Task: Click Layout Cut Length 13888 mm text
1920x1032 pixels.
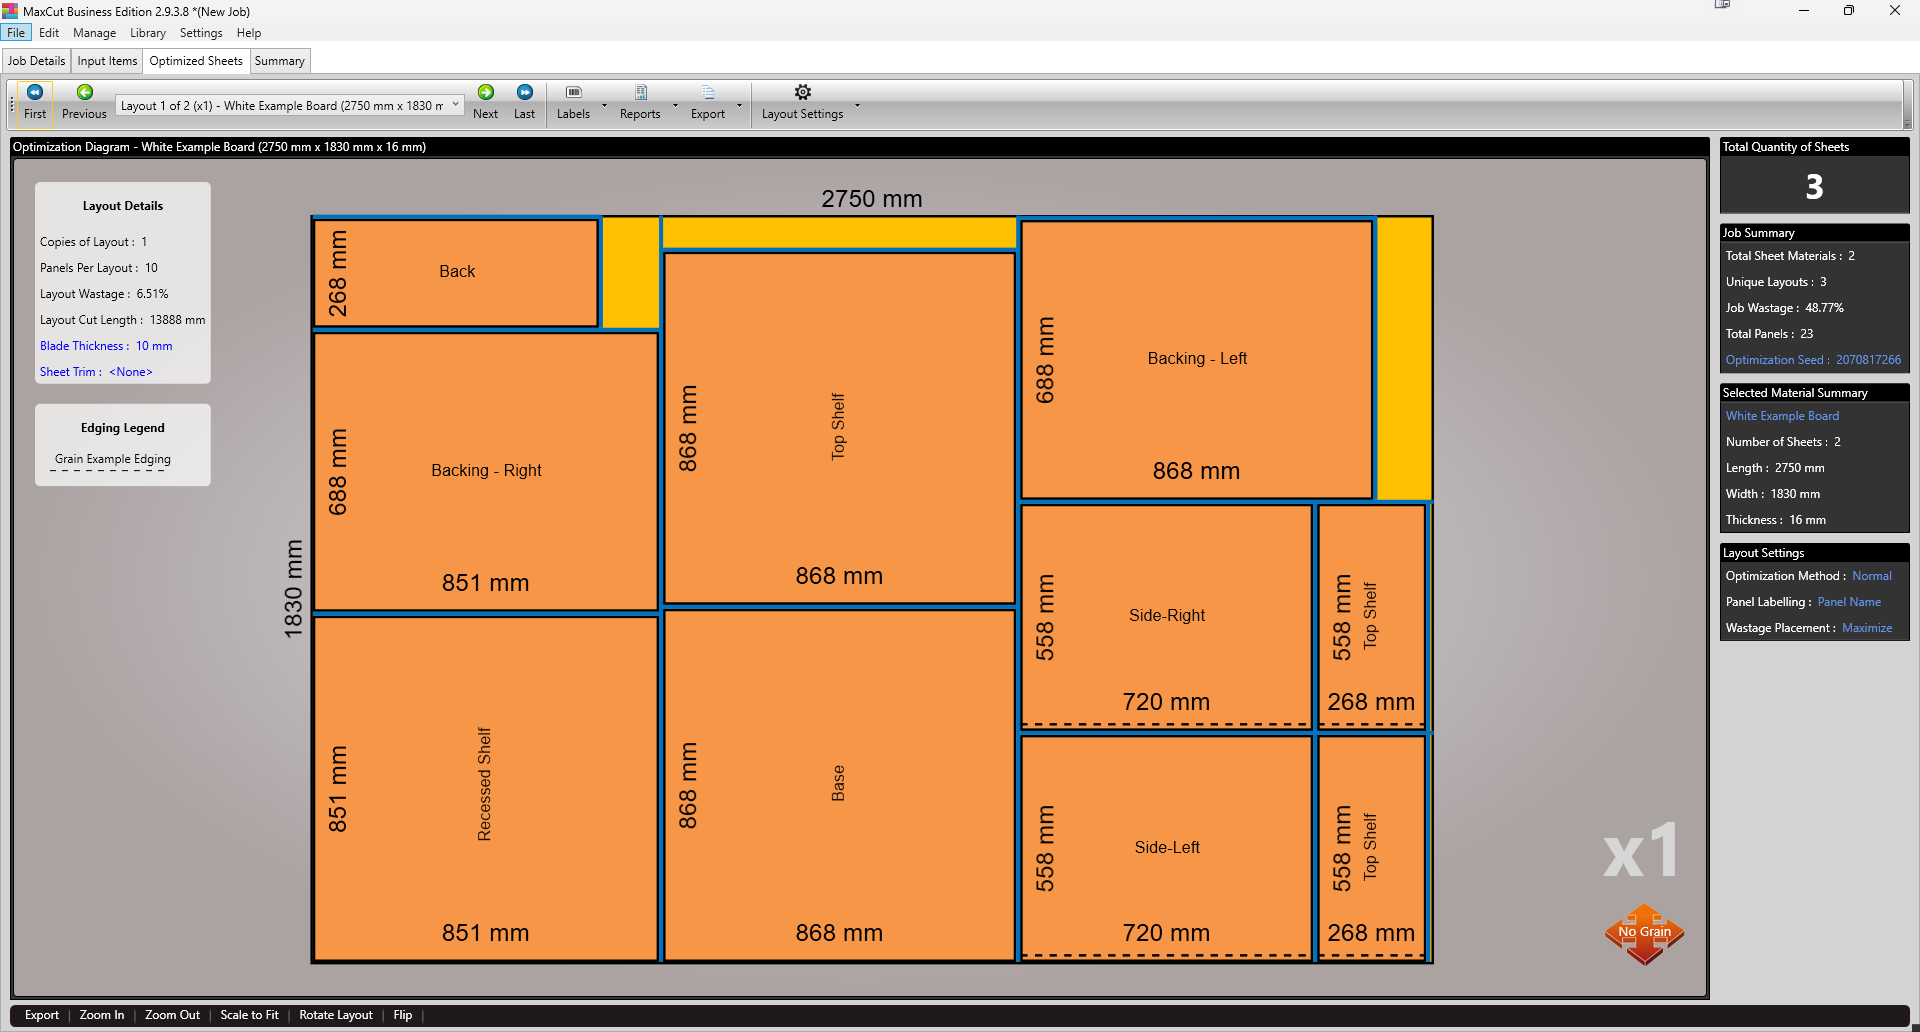Action: point(122,320)
